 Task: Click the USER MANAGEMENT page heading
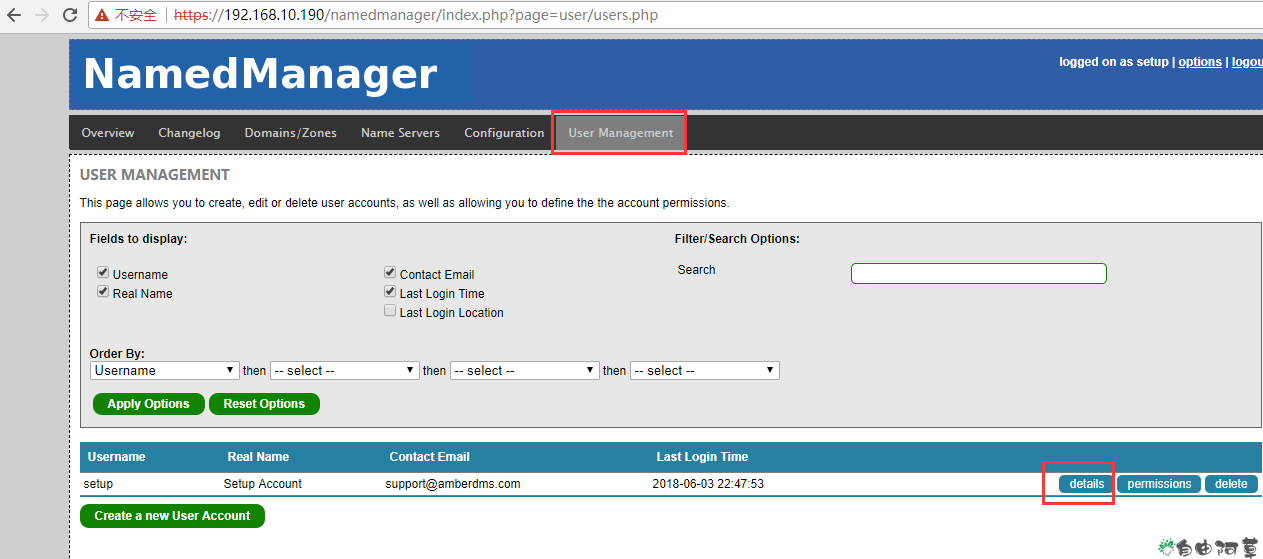[155, 175]
